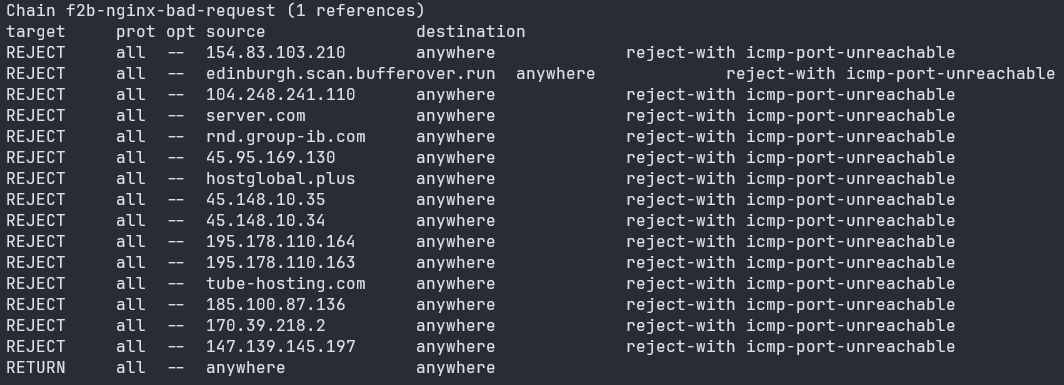Click source IP 170.39.218.2
Viewport: 1064px width, 385px height.
pyautogui.click(x=265, y=327)
